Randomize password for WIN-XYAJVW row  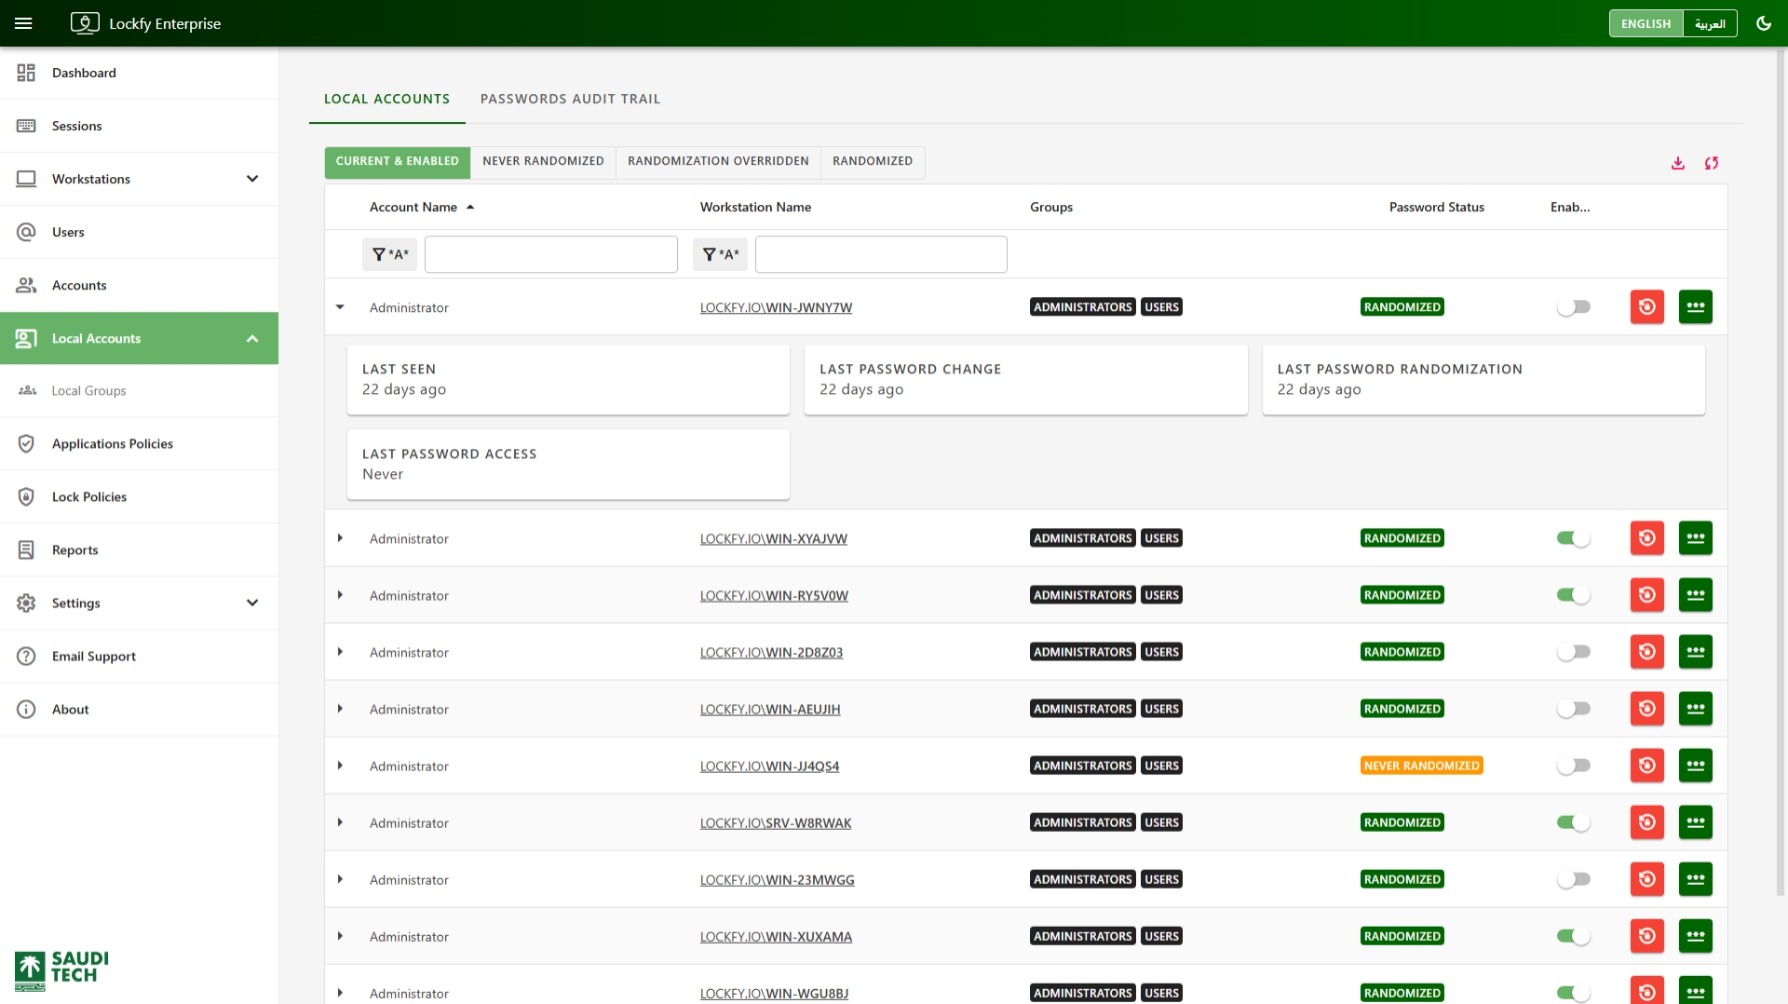1647,538
